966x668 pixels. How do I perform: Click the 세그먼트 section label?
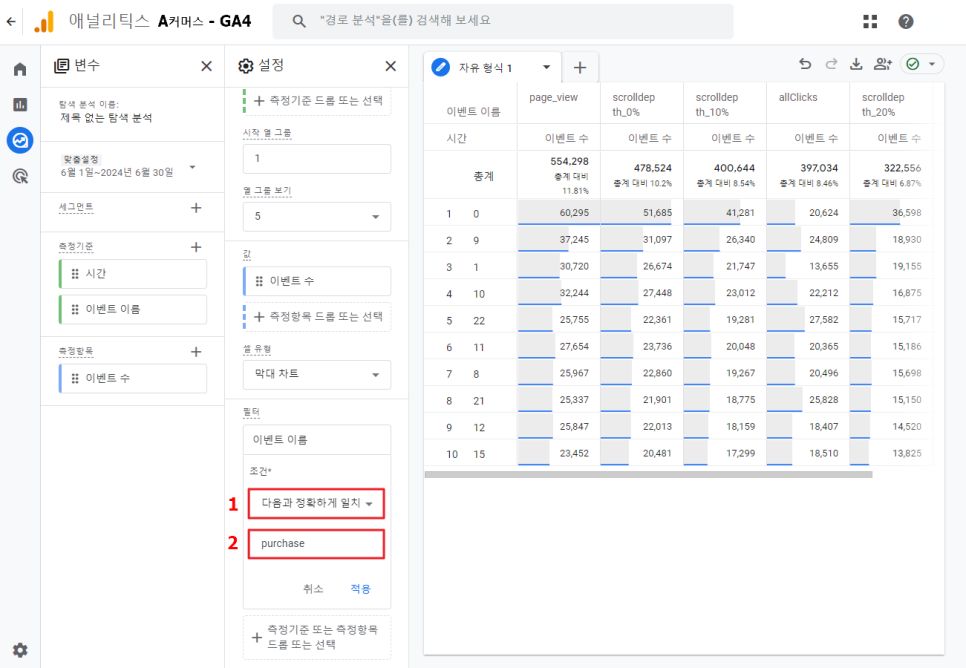76,208
